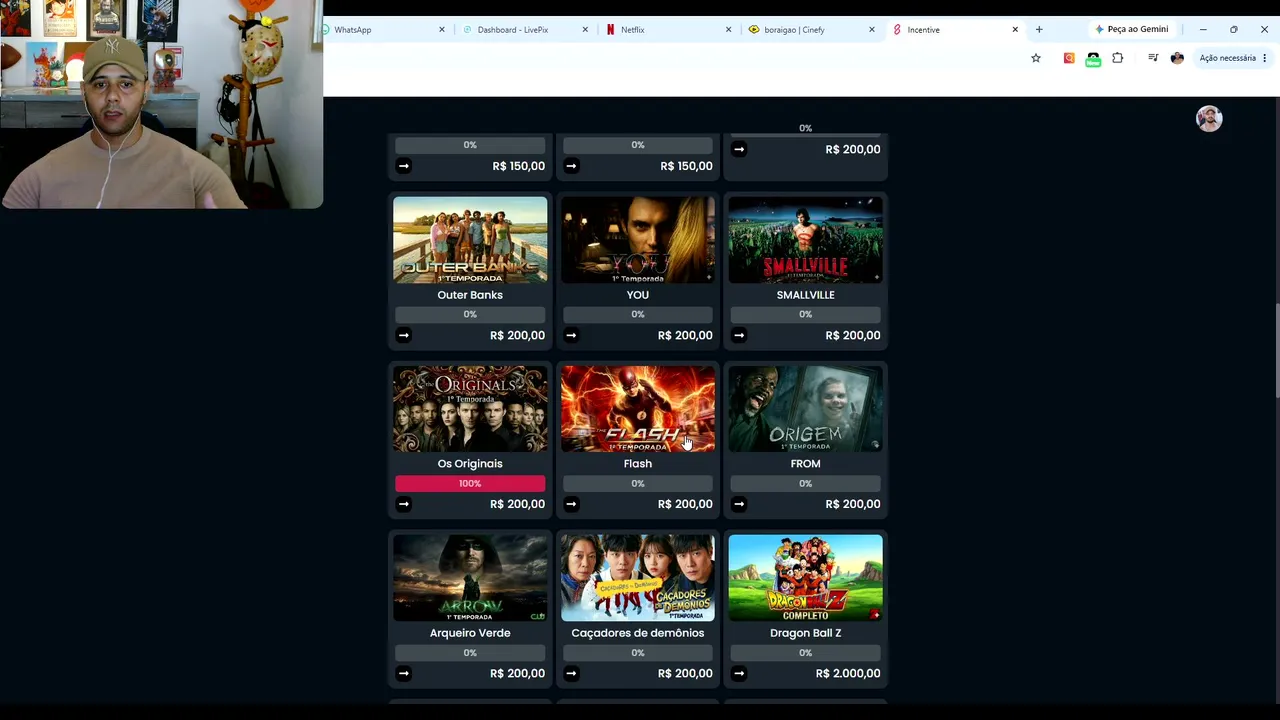This screenshot has height=720, width=1280.
Task: Open the Origem (FROM) poster thumbnail
Action: (805, 409)
